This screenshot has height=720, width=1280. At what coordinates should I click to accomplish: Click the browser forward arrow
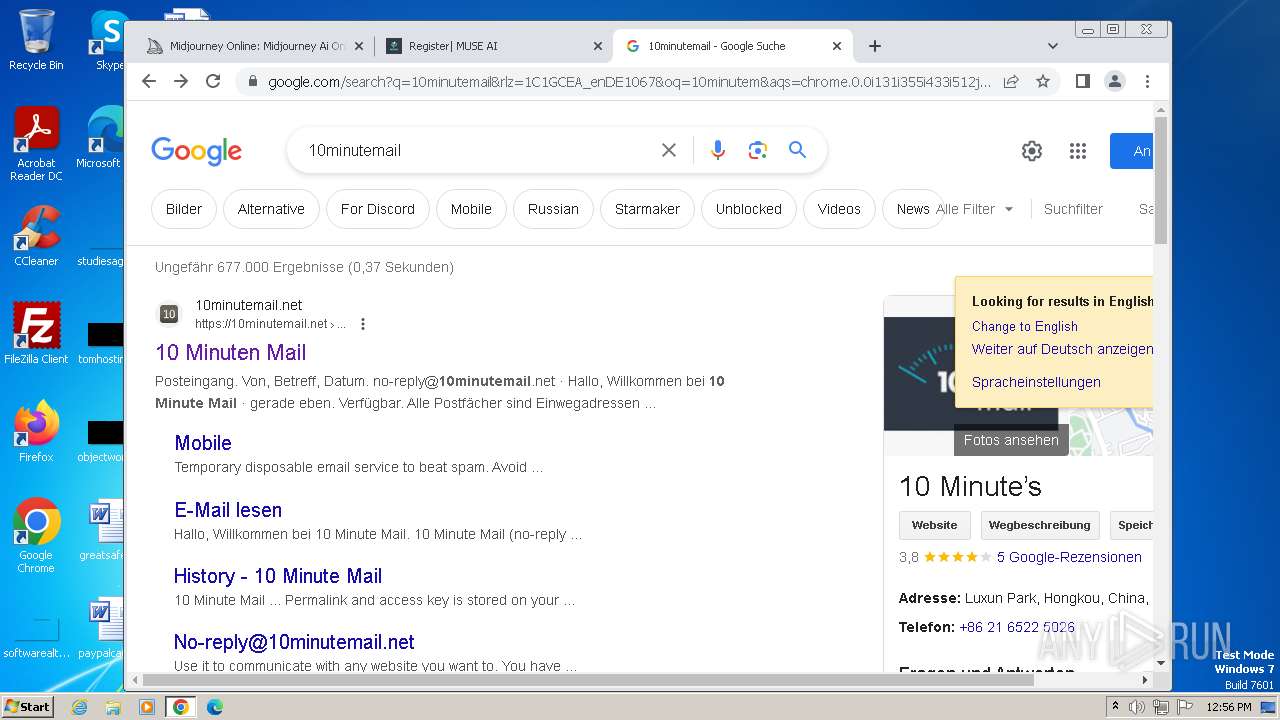(181, 81)
